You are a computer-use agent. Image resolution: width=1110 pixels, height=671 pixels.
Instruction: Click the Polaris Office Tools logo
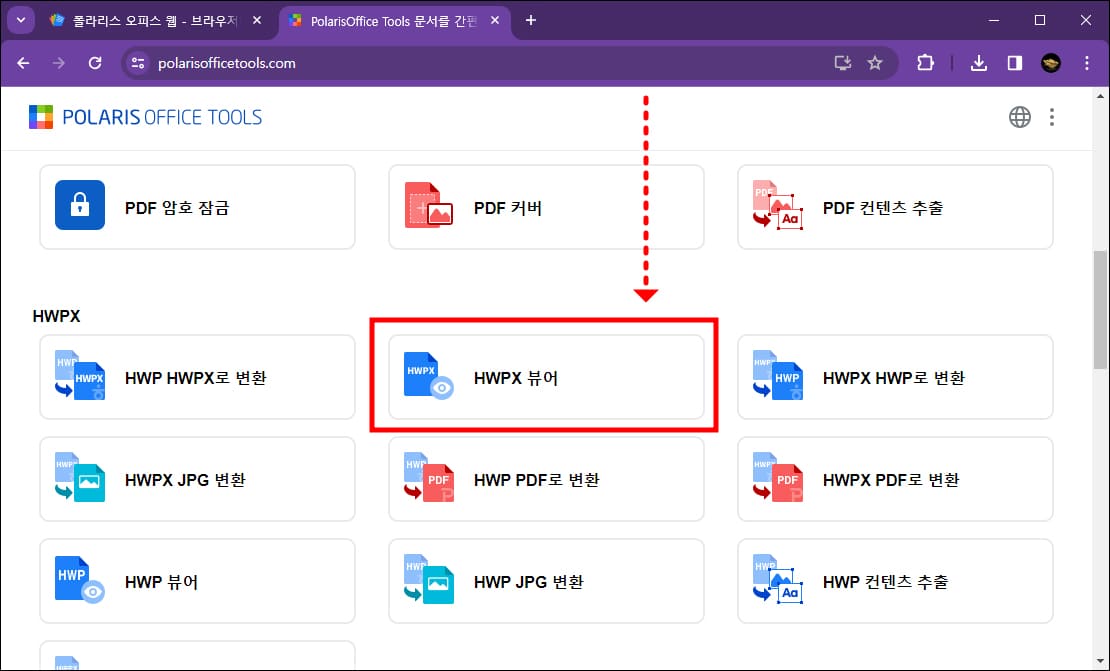pos(145,117)
